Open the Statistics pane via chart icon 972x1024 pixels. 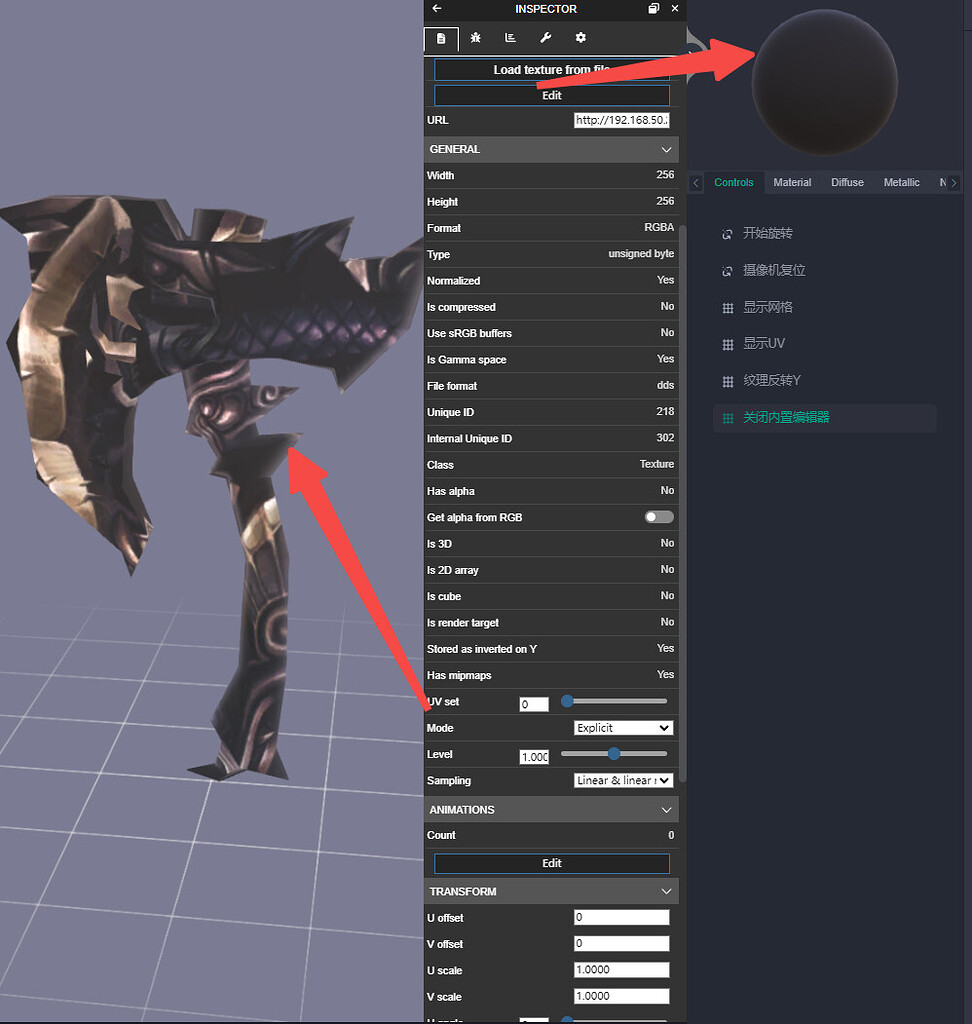511,38
